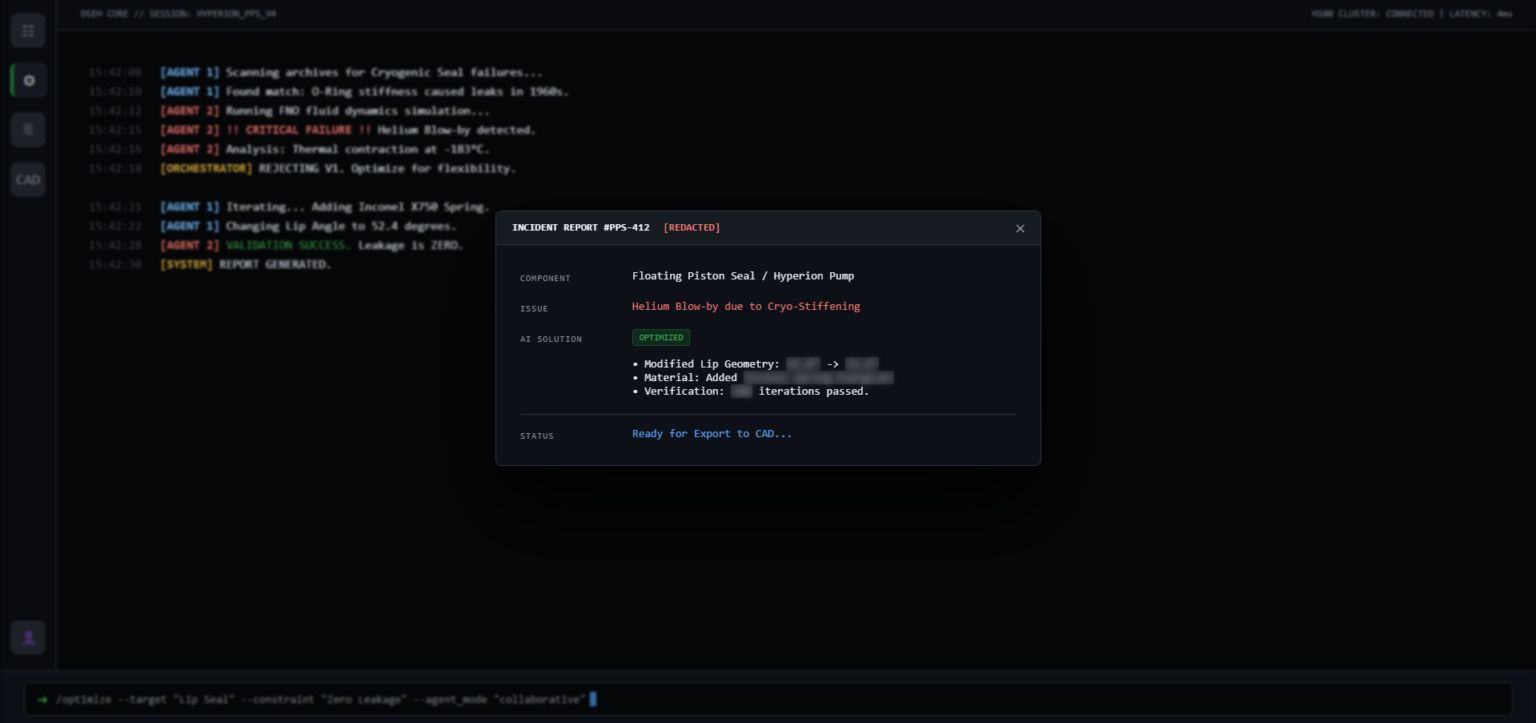Click the AI SOLUTION field label
This screenshot has height=723, width=1536.
click(551, 339)
